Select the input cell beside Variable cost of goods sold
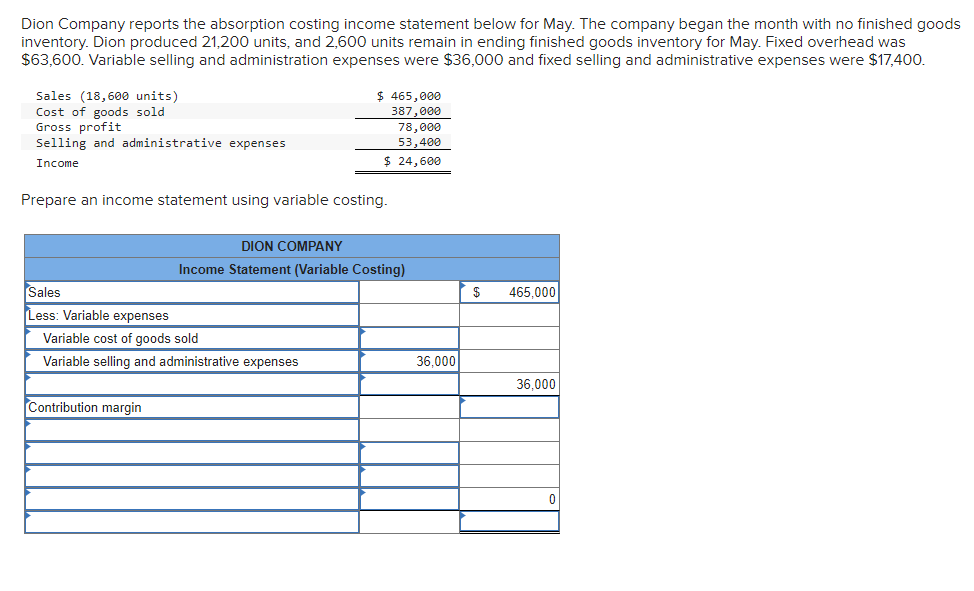The image size is (974, 591). click(x=408, y=338)
